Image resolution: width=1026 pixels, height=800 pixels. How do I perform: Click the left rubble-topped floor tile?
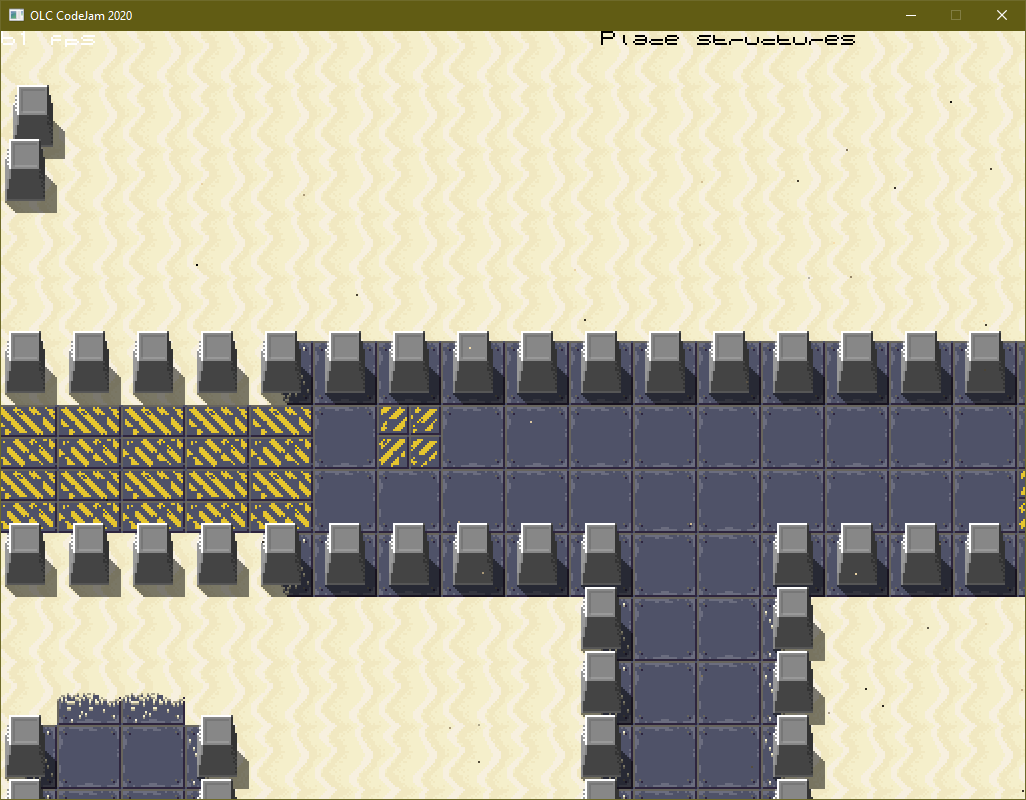pos(89,709)
